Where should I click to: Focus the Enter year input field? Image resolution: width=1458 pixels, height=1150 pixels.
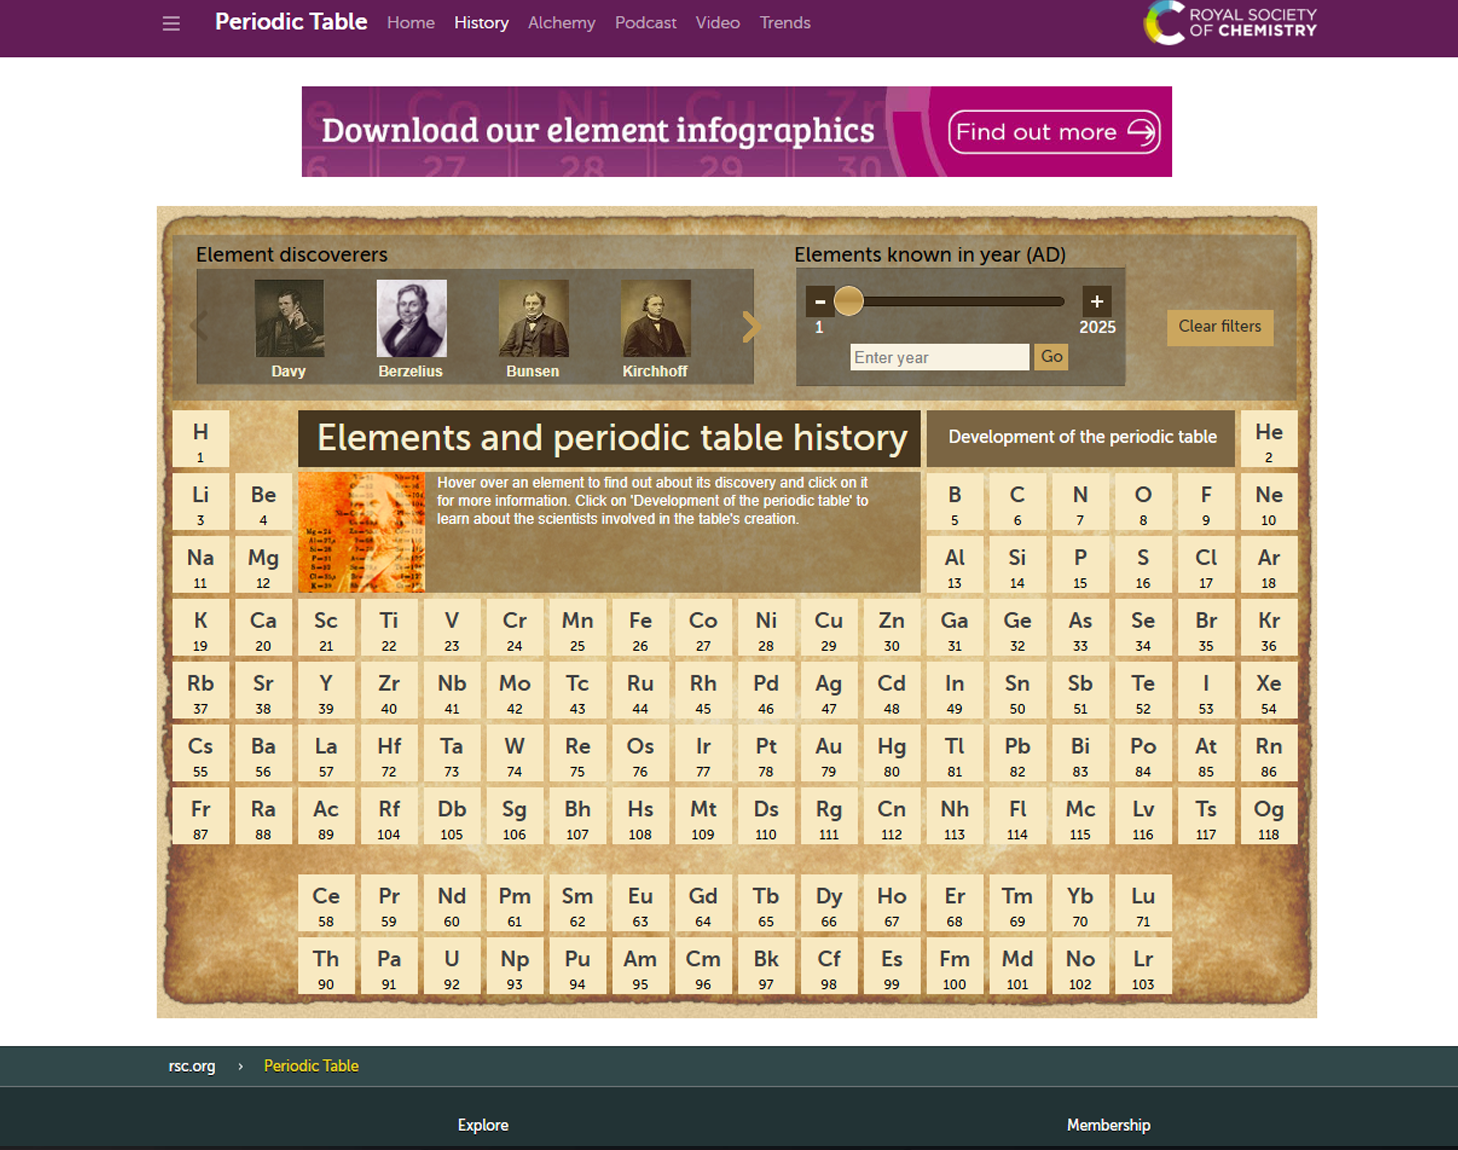pyautogui.click(x=938, y=357)
